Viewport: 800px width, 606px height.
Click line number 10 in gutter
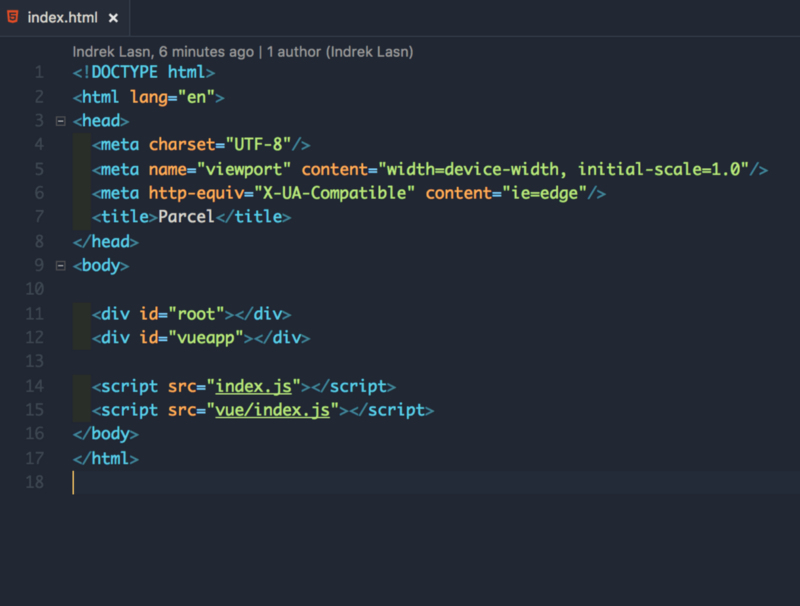[x=35, y=289]
